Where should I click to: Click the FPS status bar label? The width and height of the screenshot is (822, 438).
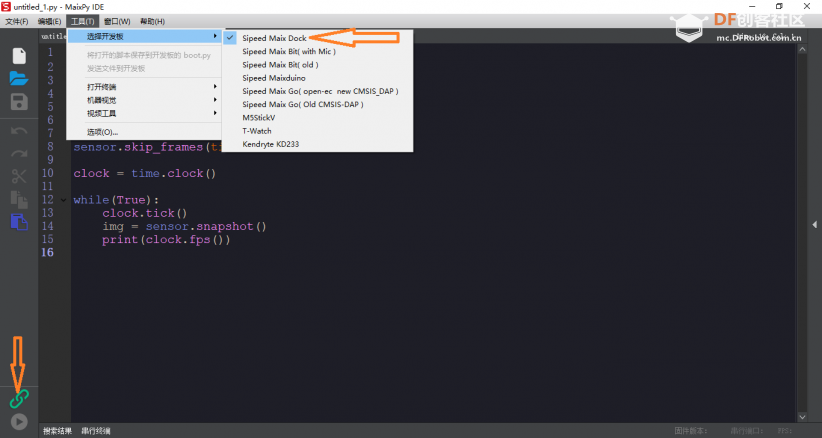785,431
